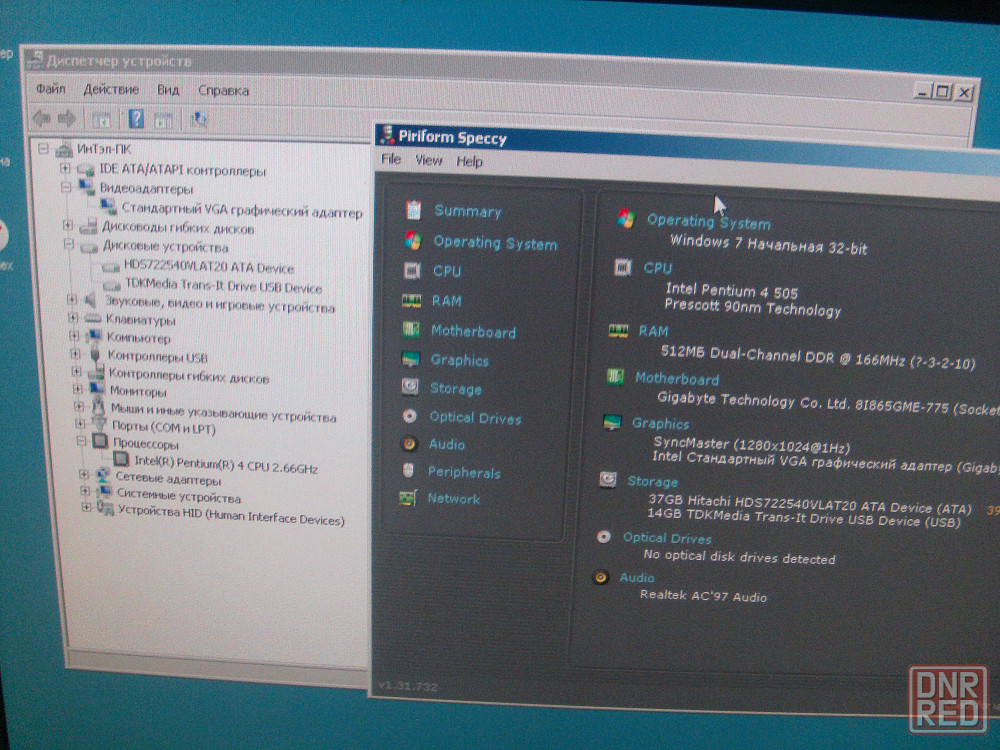Viewport: 1000px width, 750px height.
Task: Collapse Видеоадаптеры node
Action: 66,187
